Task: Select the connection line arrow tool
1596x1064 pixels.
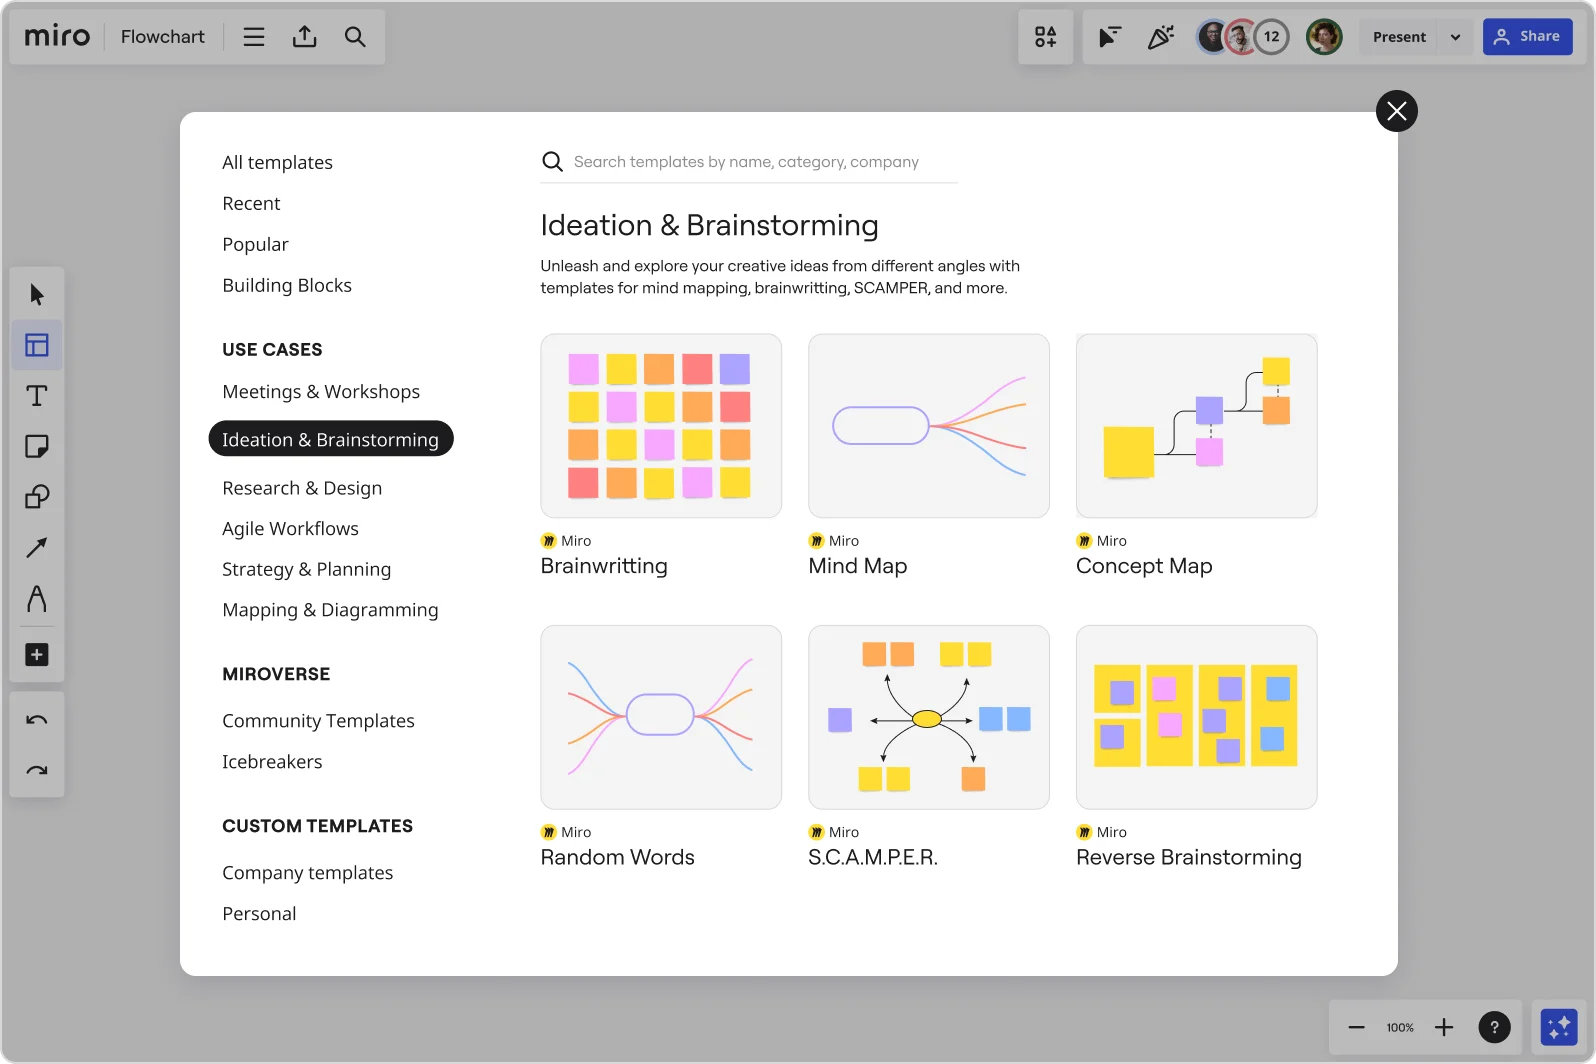Action: pyautogui.click(x=37, y=547)
